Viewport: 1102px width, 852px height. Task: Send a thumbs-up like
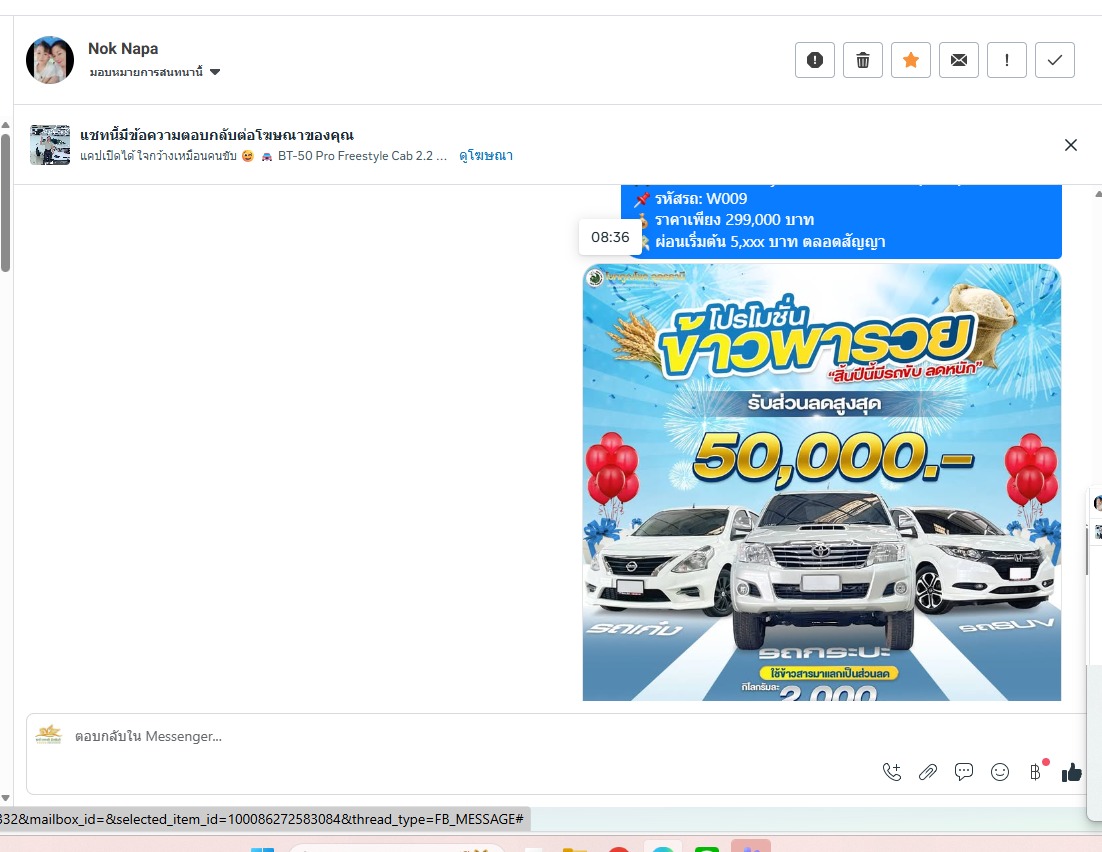(x=1071, y=771)
